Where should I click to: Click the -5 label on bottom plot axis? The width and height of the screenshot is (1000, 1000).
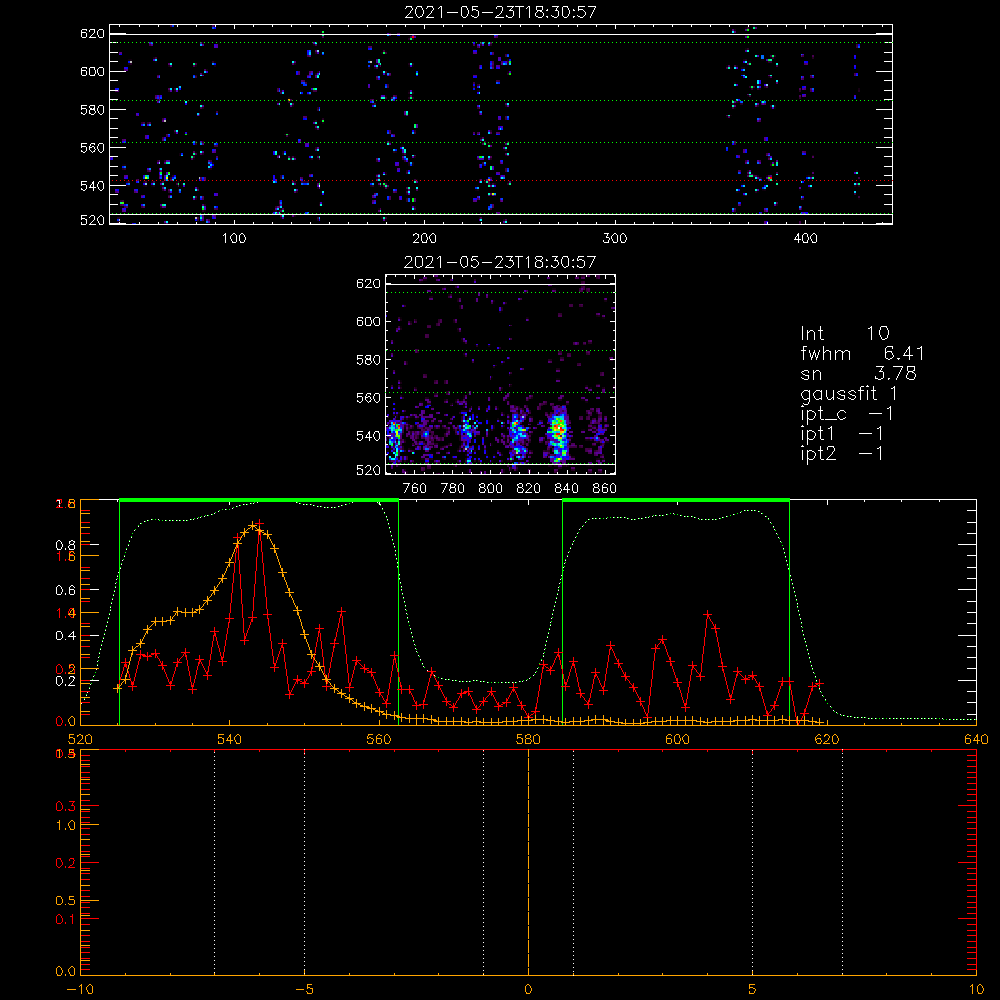pos(304,989)
